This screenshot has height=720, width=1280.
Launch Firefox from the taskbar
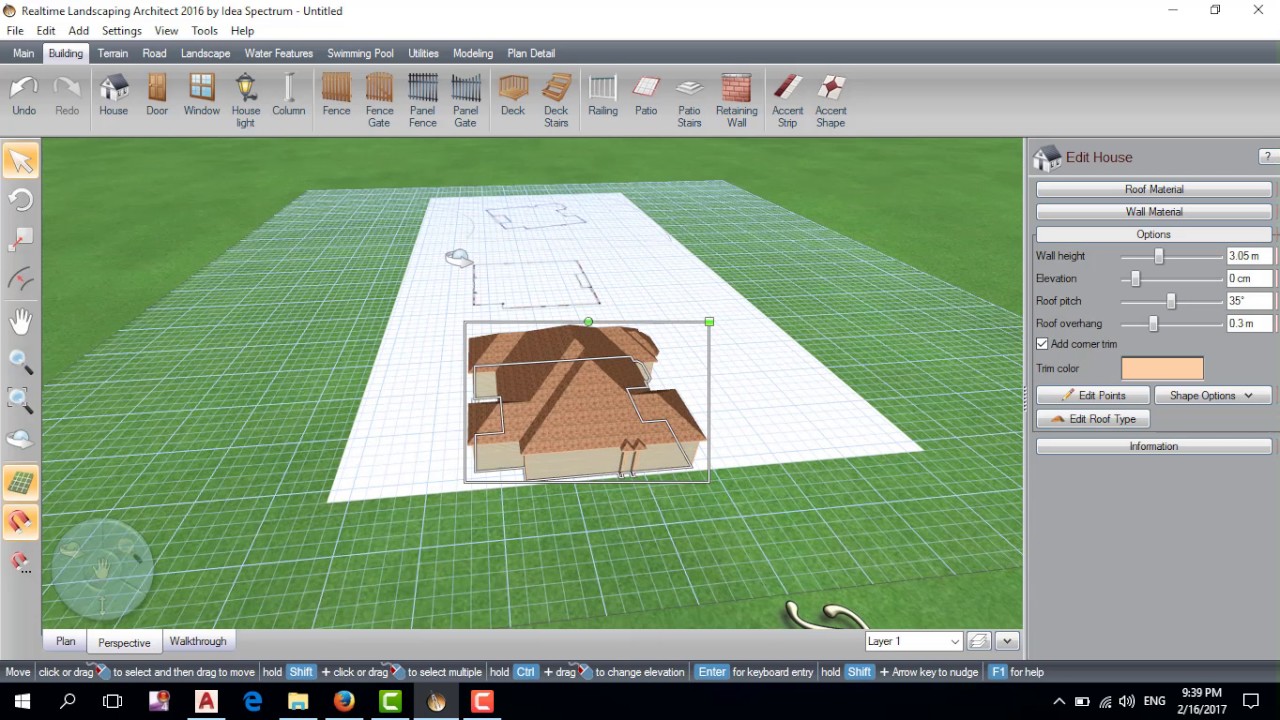tap(344, 701)
